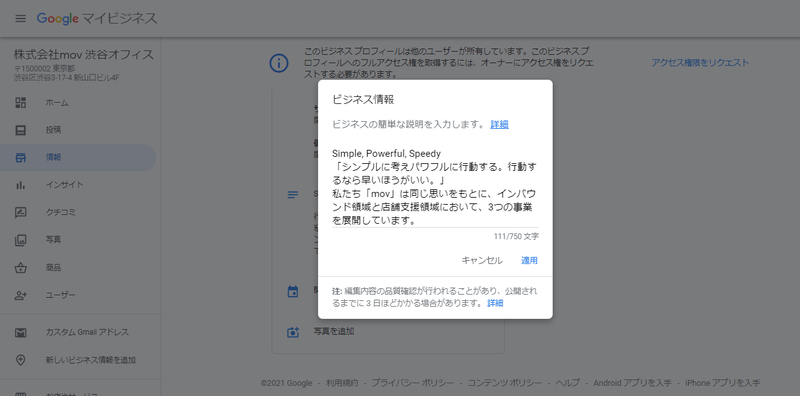Open 写真 in the sidebar
The image size is (800, 396).
[x=78, y=240]
